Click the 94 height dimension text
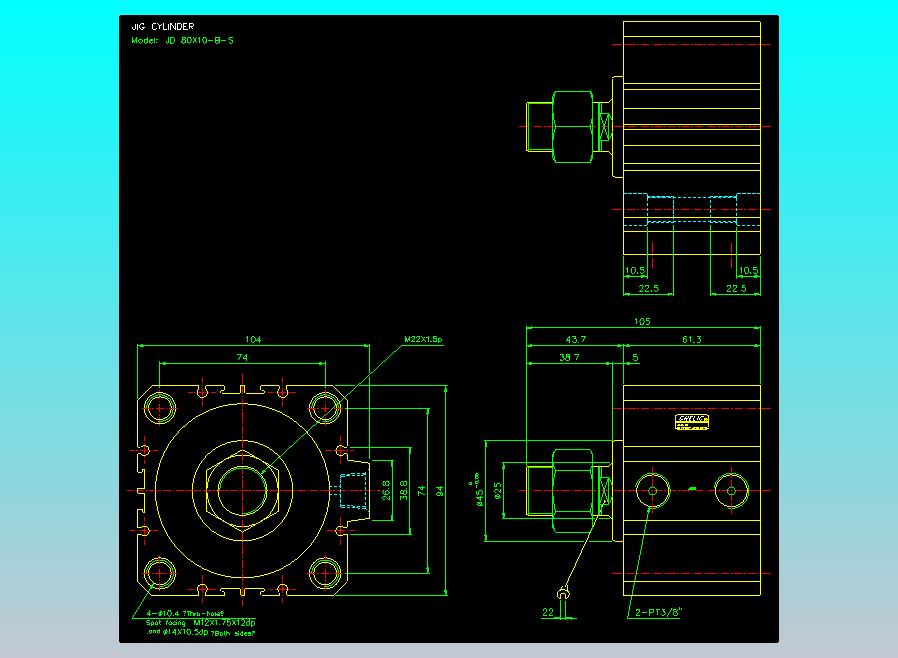Image resolution: width=898 pixels, height=658 pixels. [439, 491]
